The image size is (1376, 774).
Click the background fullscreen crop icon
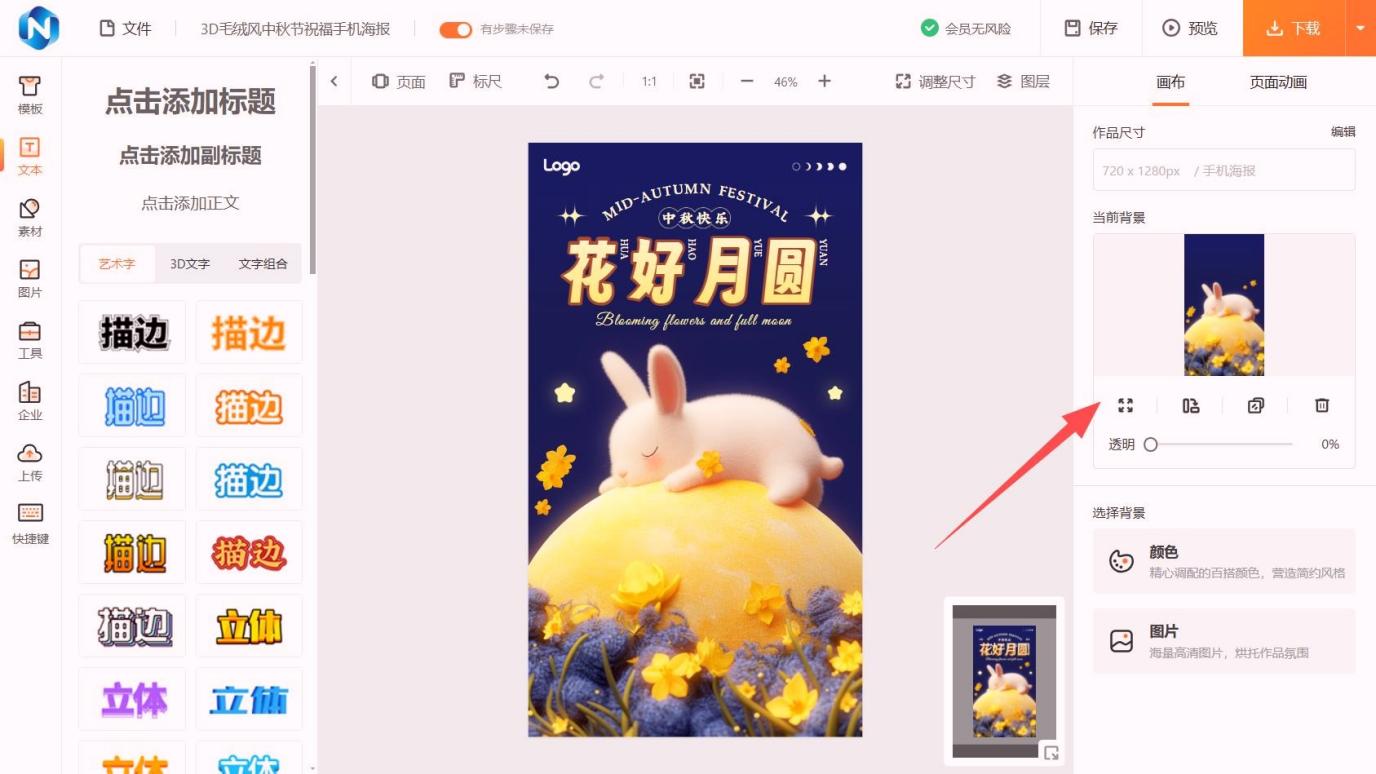click(x=1125, y=405)
